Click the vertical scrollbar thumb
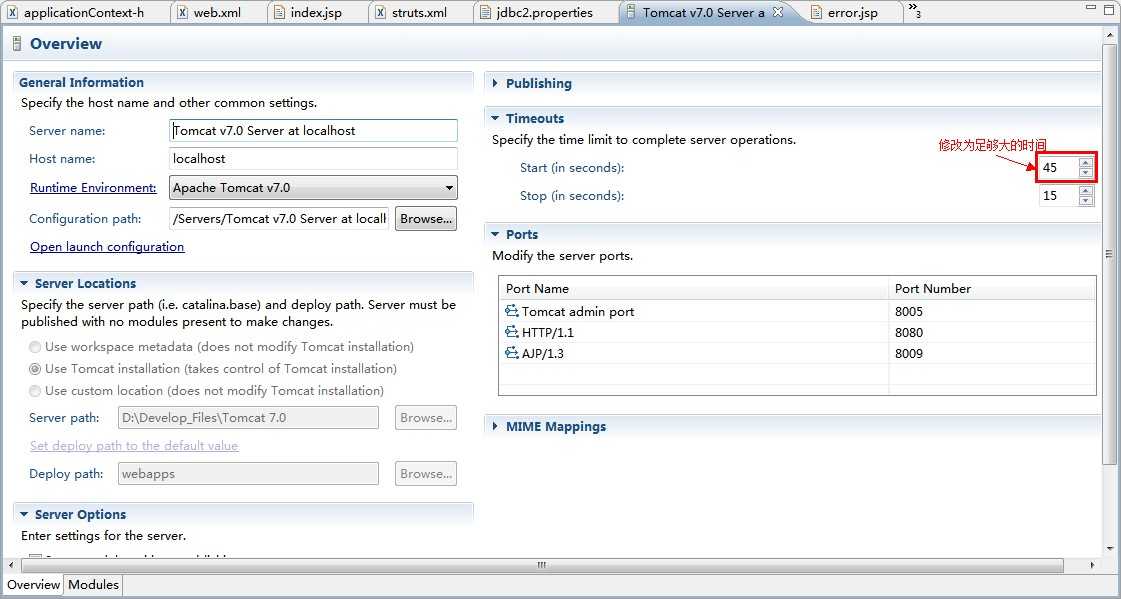1121x599 pixels. [1109, 254]
